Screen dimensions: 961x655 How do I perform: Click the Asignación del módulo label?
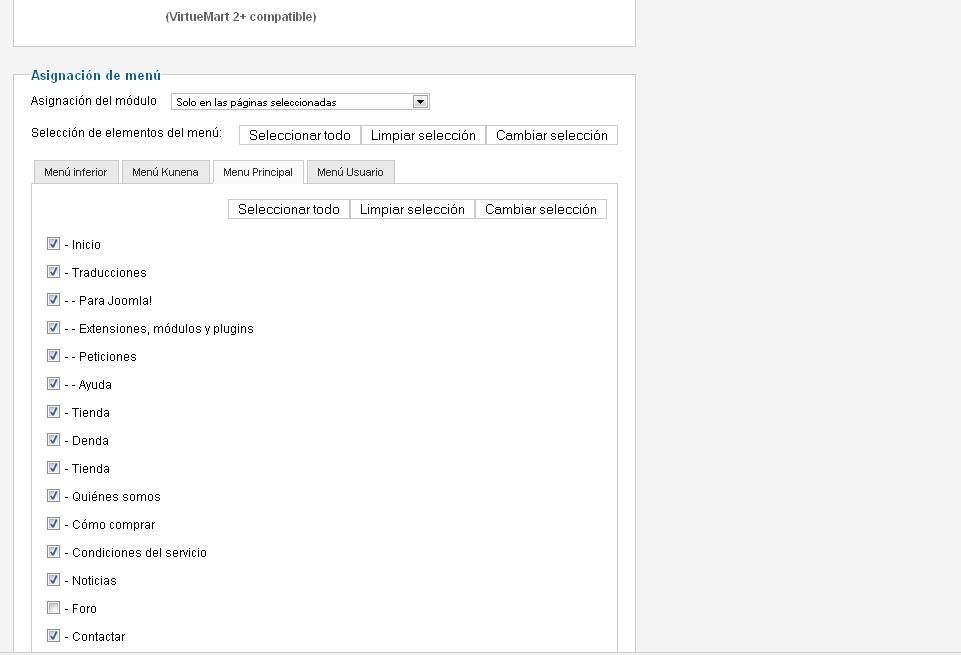[94, 101]
